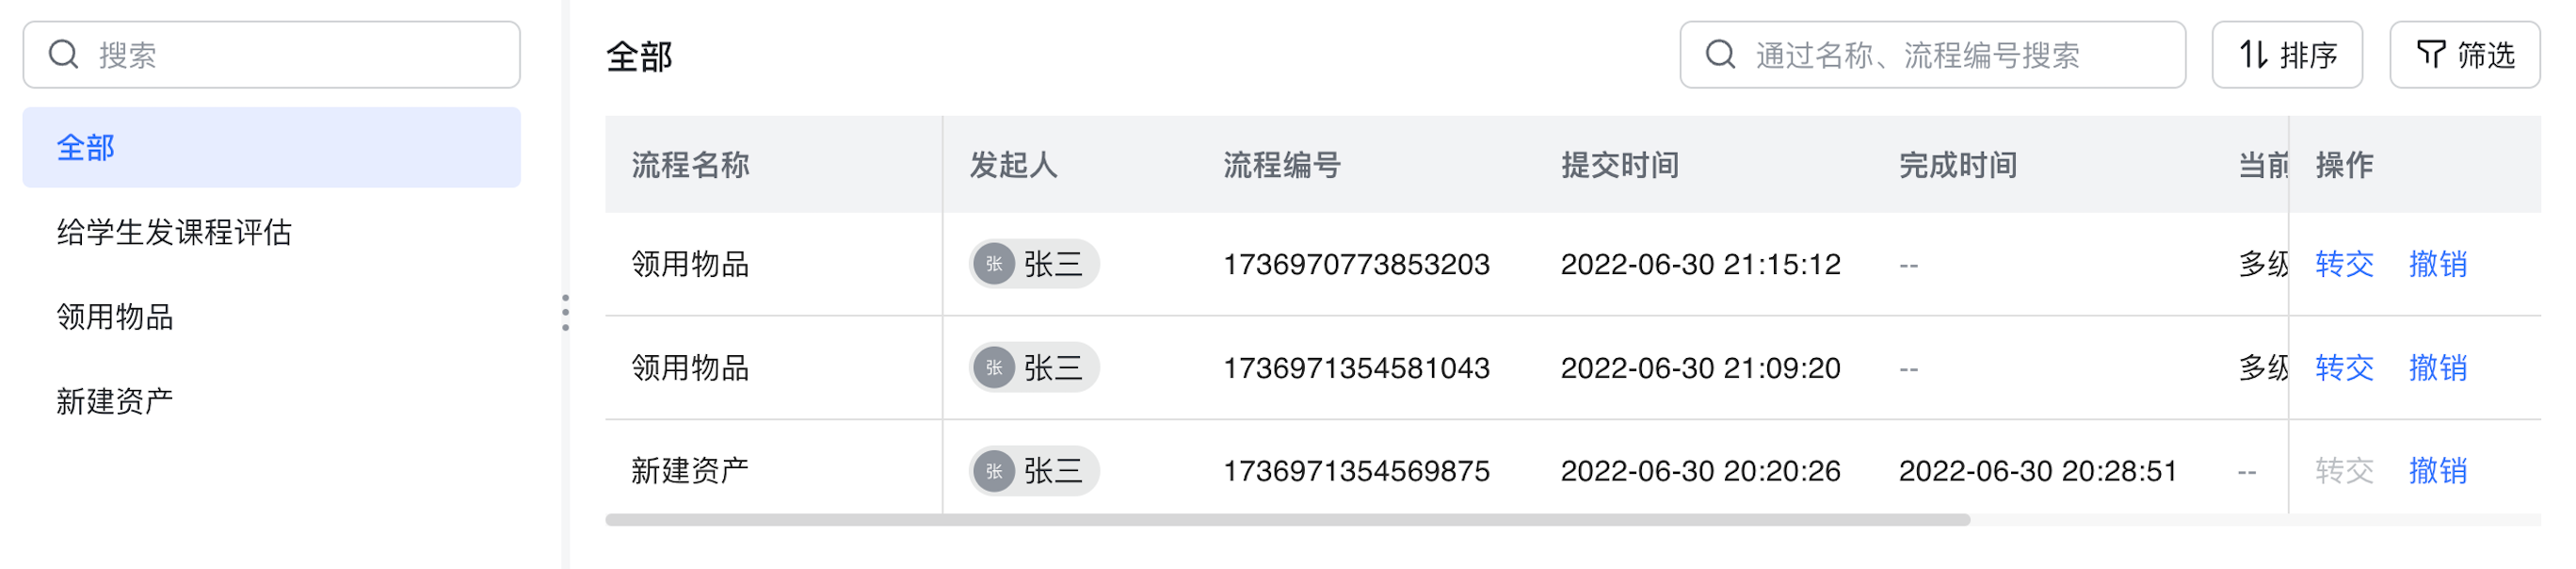The image size is (2576, 569).
Task: Open the 排序 sort button
Action: (x=2287, y=55)
